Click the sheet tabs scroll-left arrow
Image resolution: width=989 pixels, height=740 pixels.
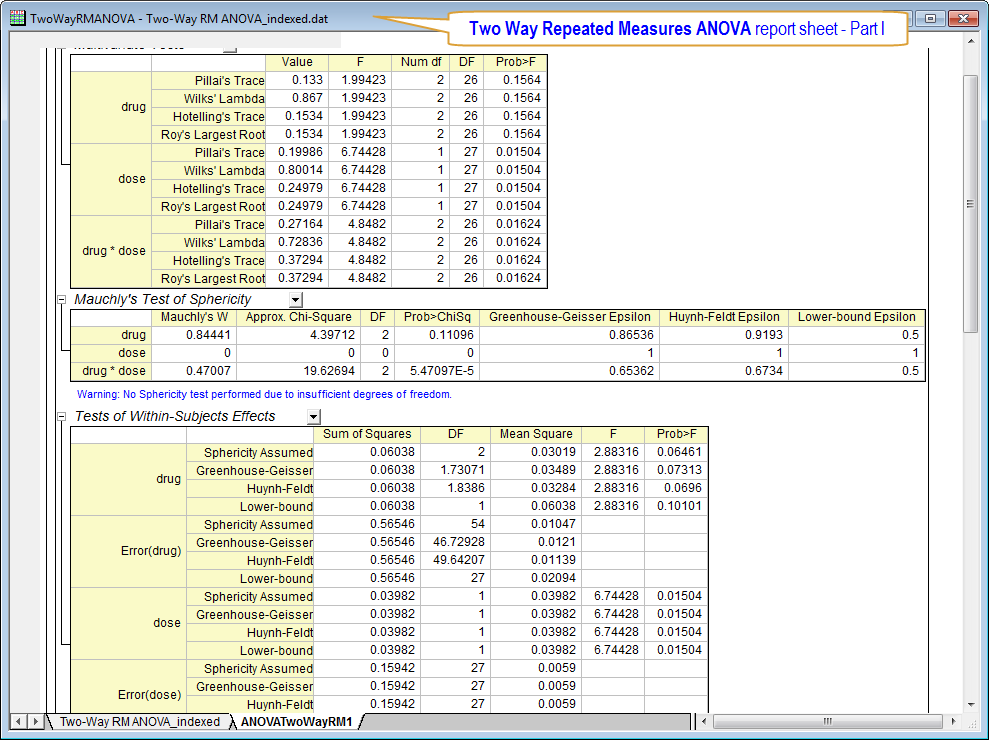[18, 721]
